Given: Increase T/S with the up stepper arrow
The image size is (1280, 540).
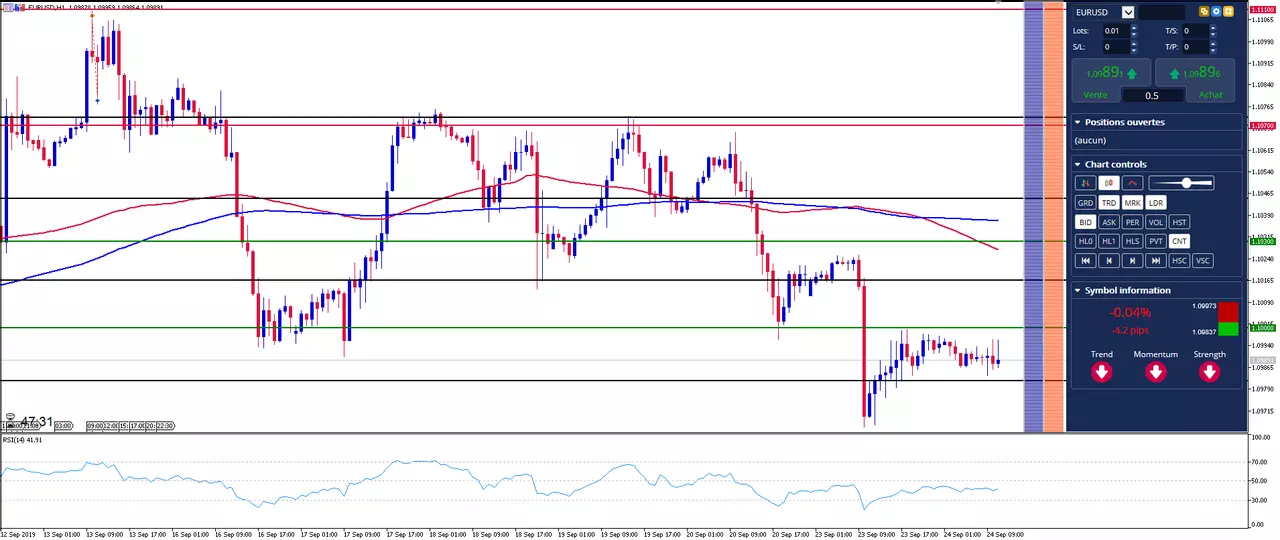Looking at the screenshot, I should click(x=1215, y=28).
